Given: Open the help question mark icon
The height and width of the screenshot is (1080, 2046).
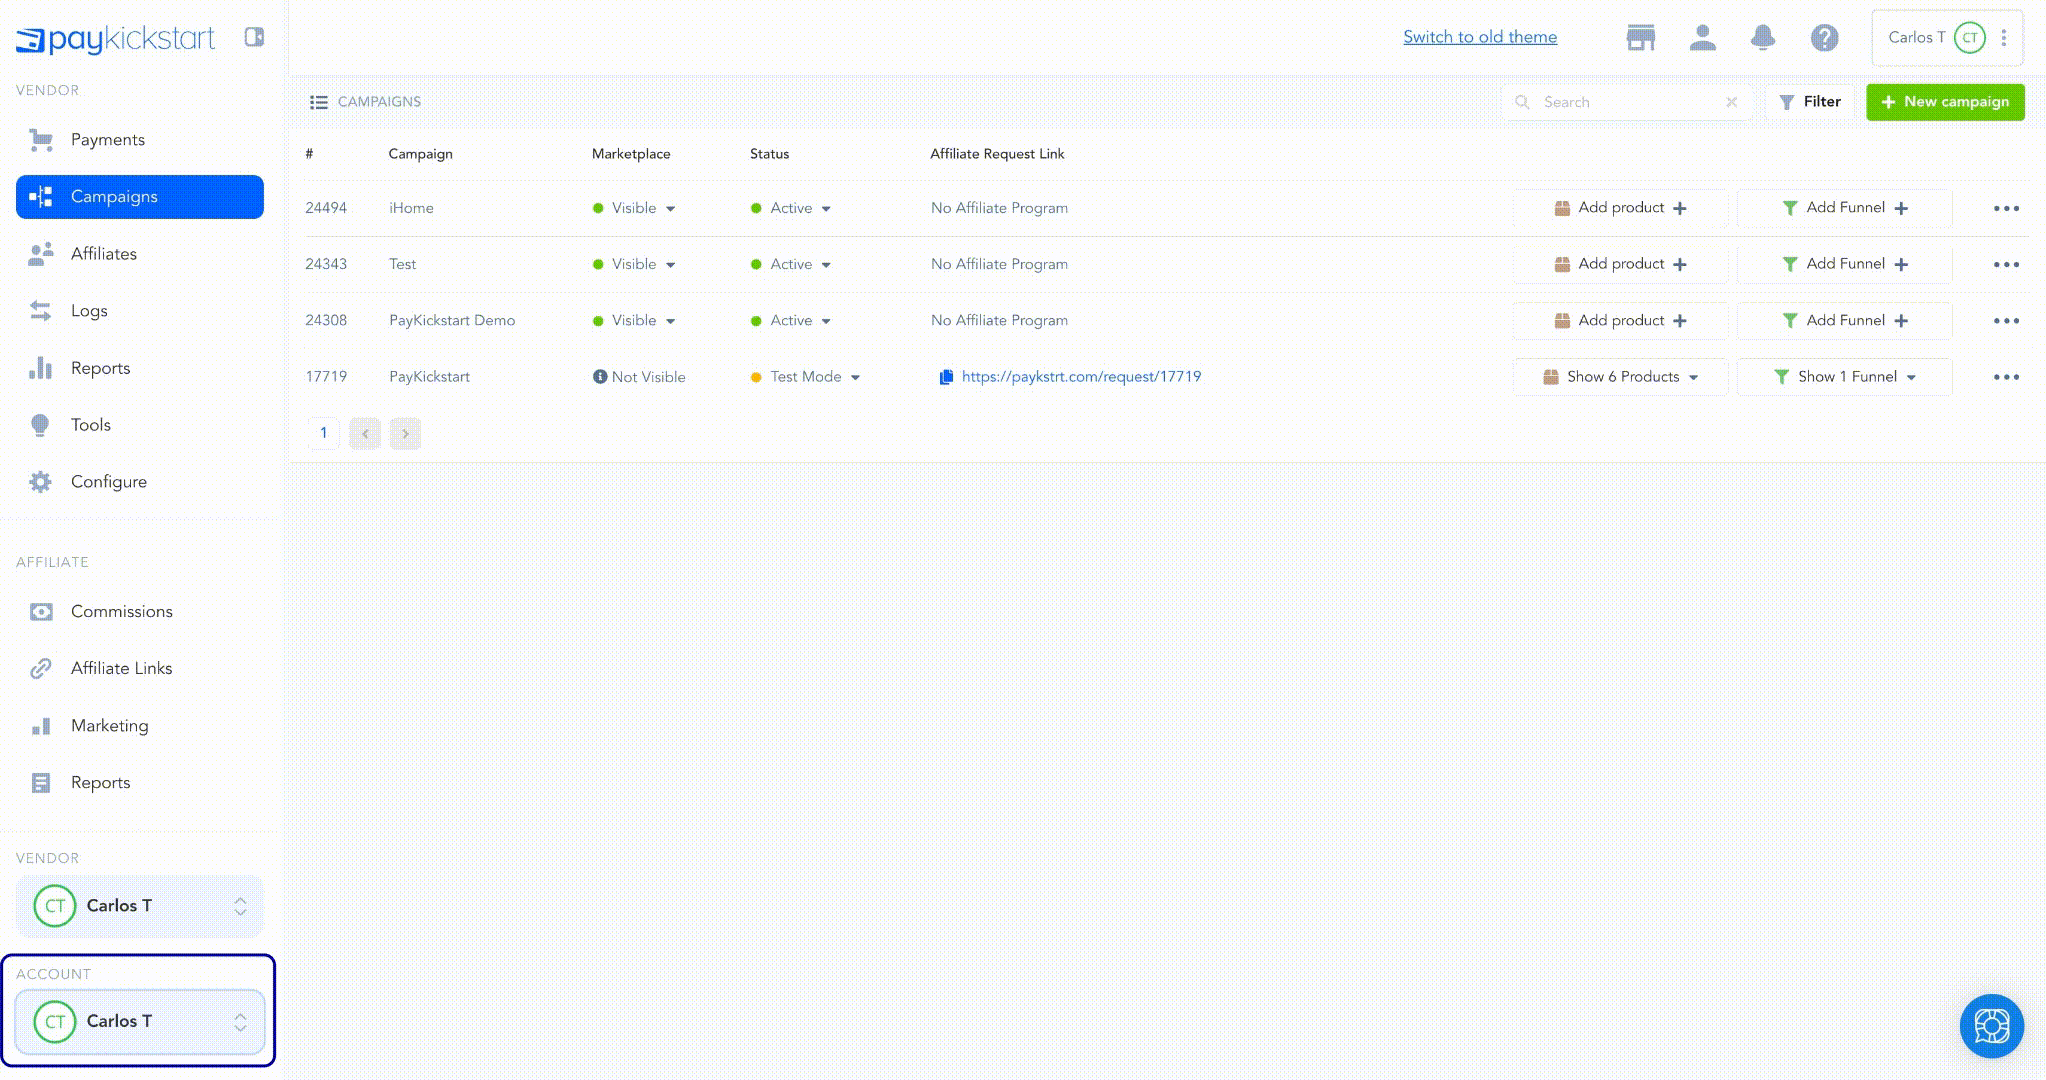Looking at the screenshot, I should point(1824,38).
